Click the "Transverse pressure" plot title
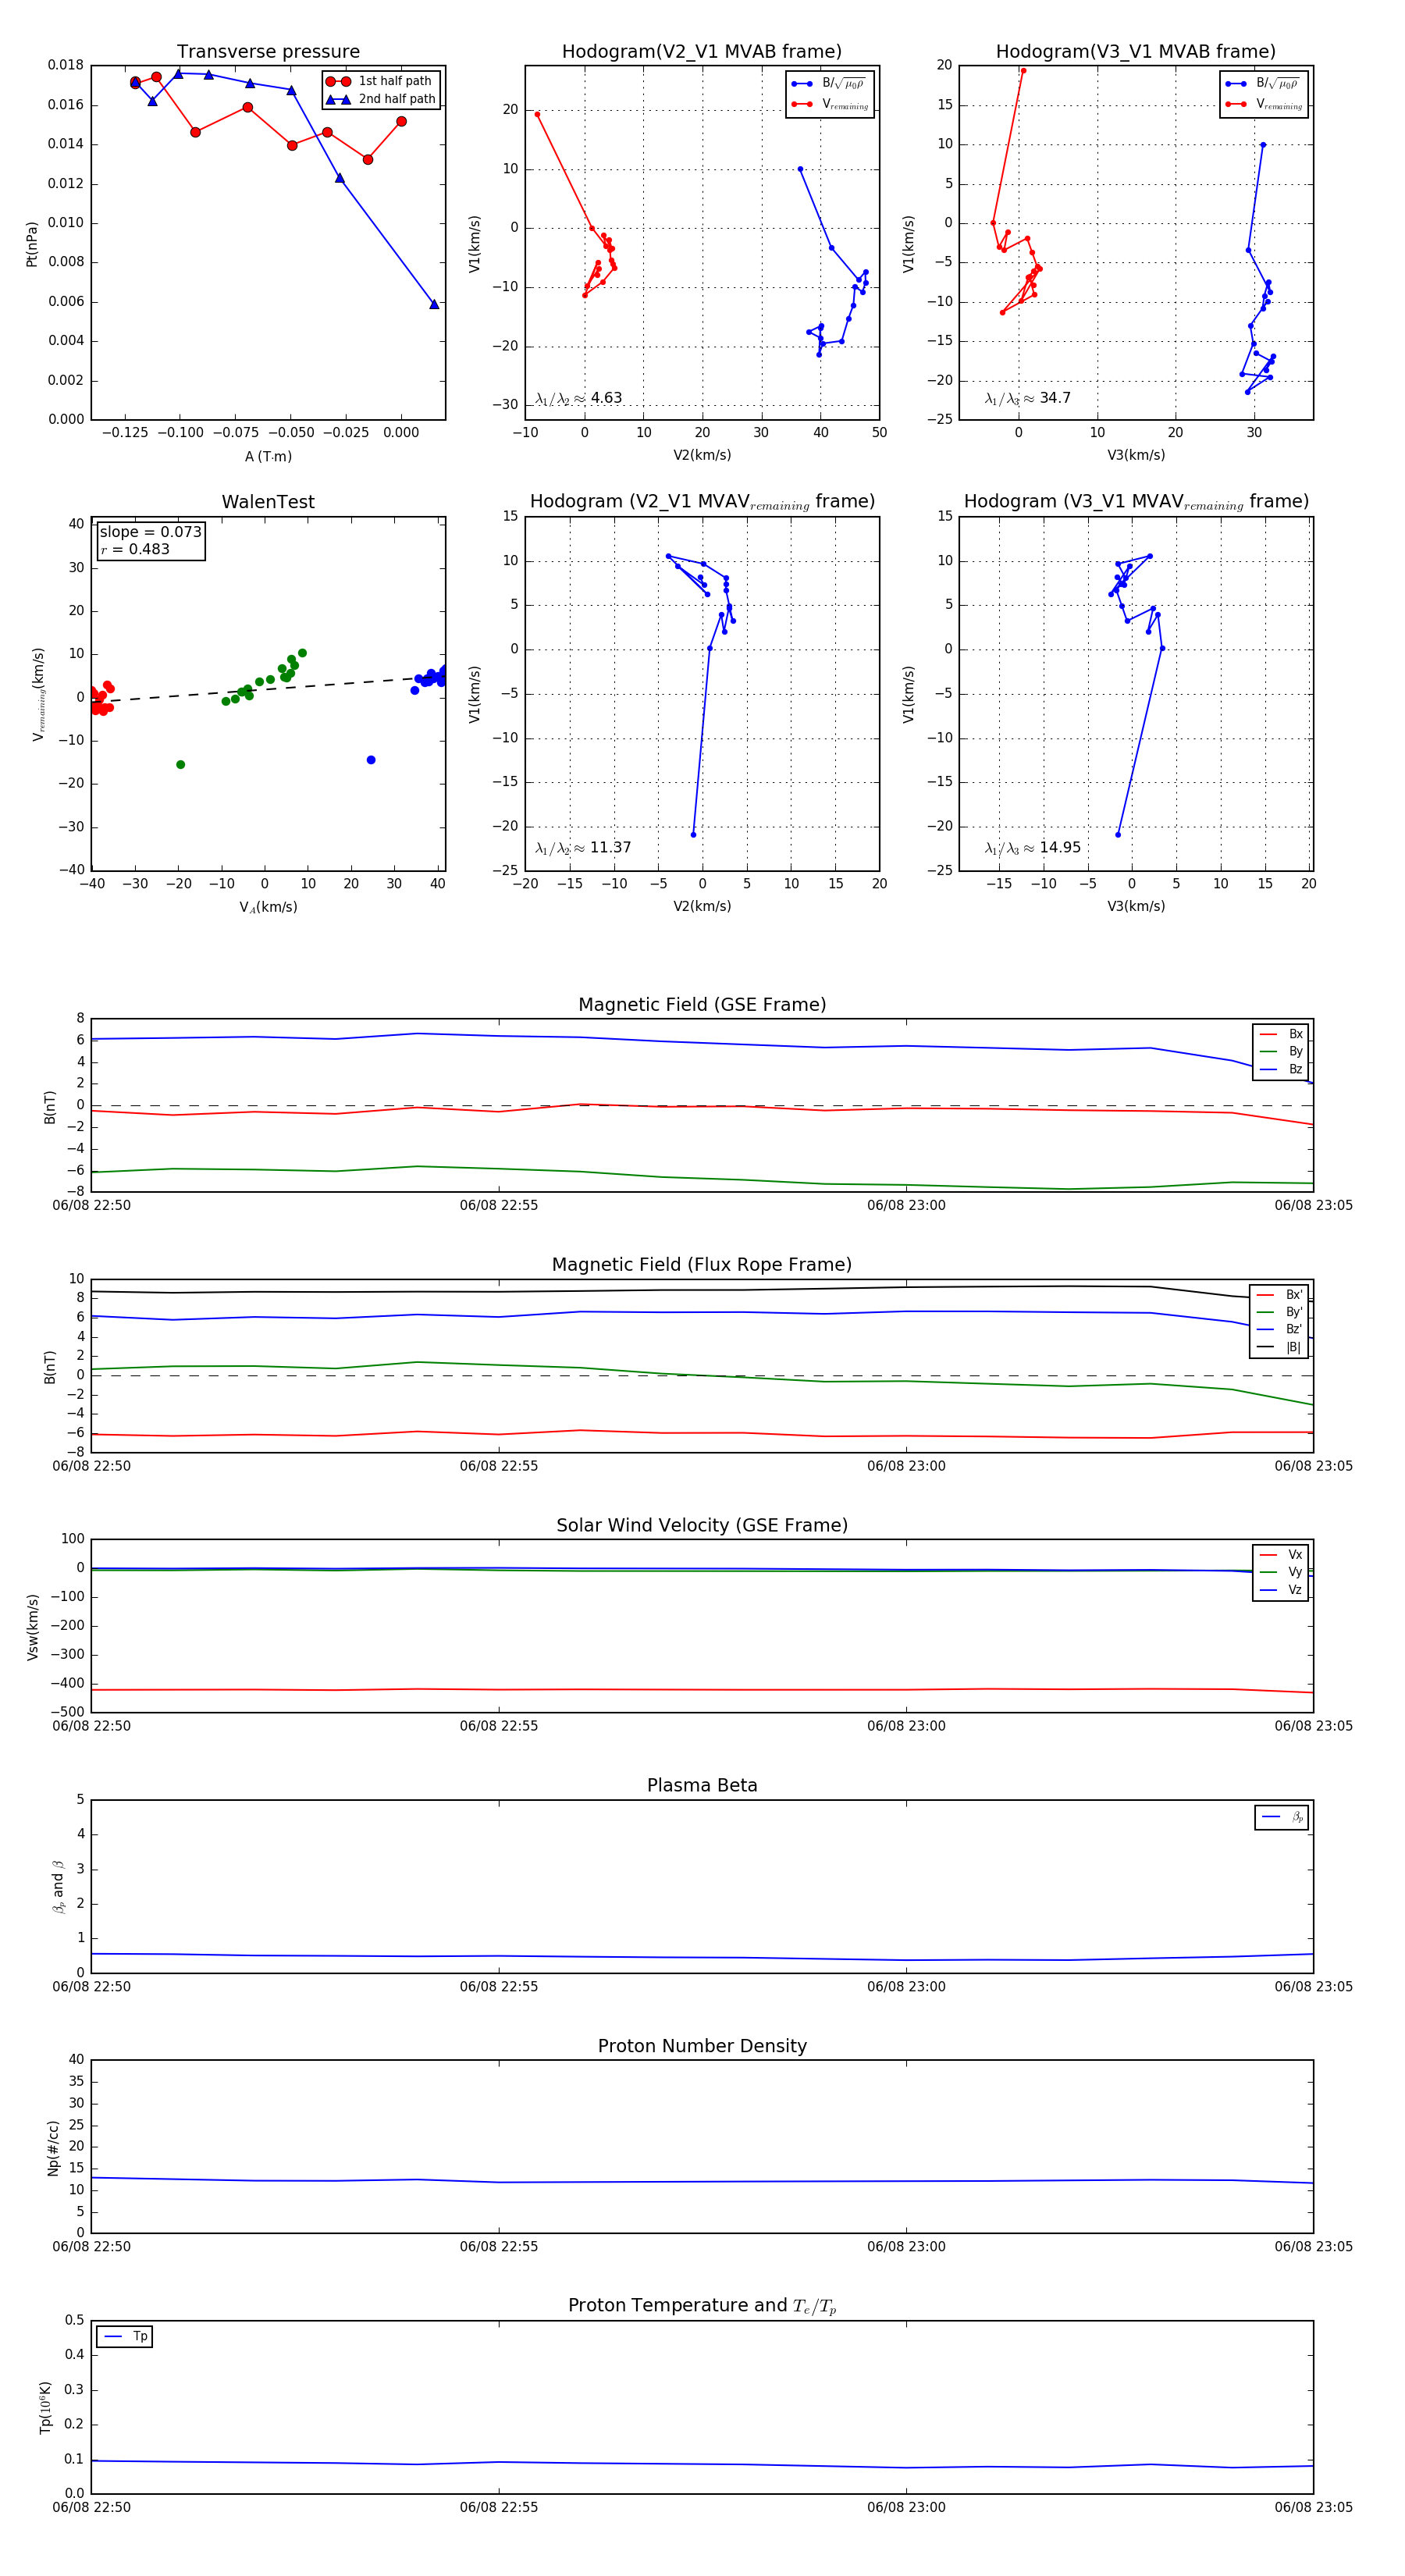The height and width of the screenshot is (2576, 1405). coord(268,51)
